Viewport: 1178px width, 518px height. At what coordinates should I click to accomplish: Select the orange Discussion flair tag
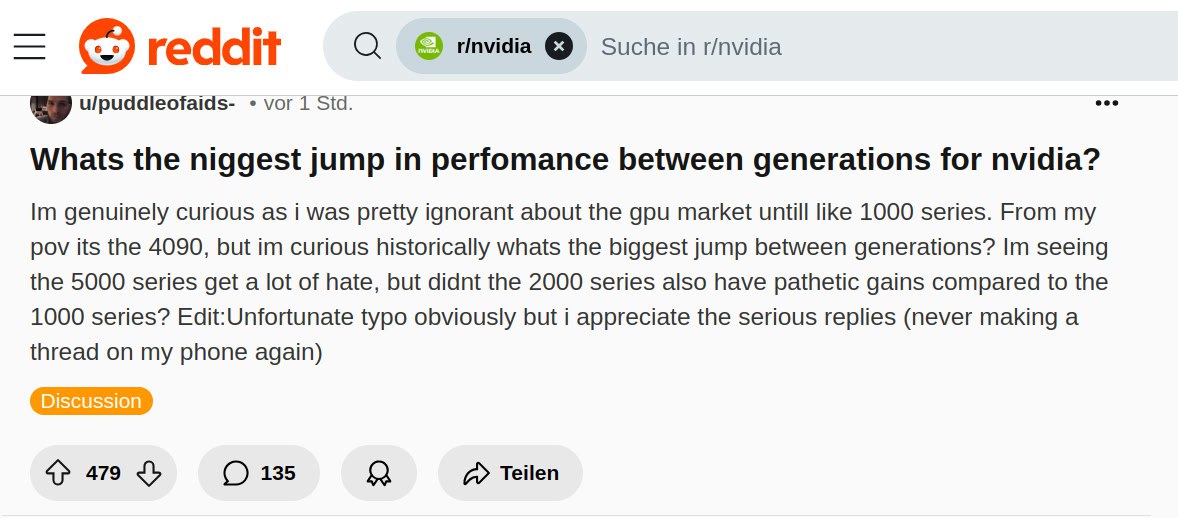tap(91, 401)
